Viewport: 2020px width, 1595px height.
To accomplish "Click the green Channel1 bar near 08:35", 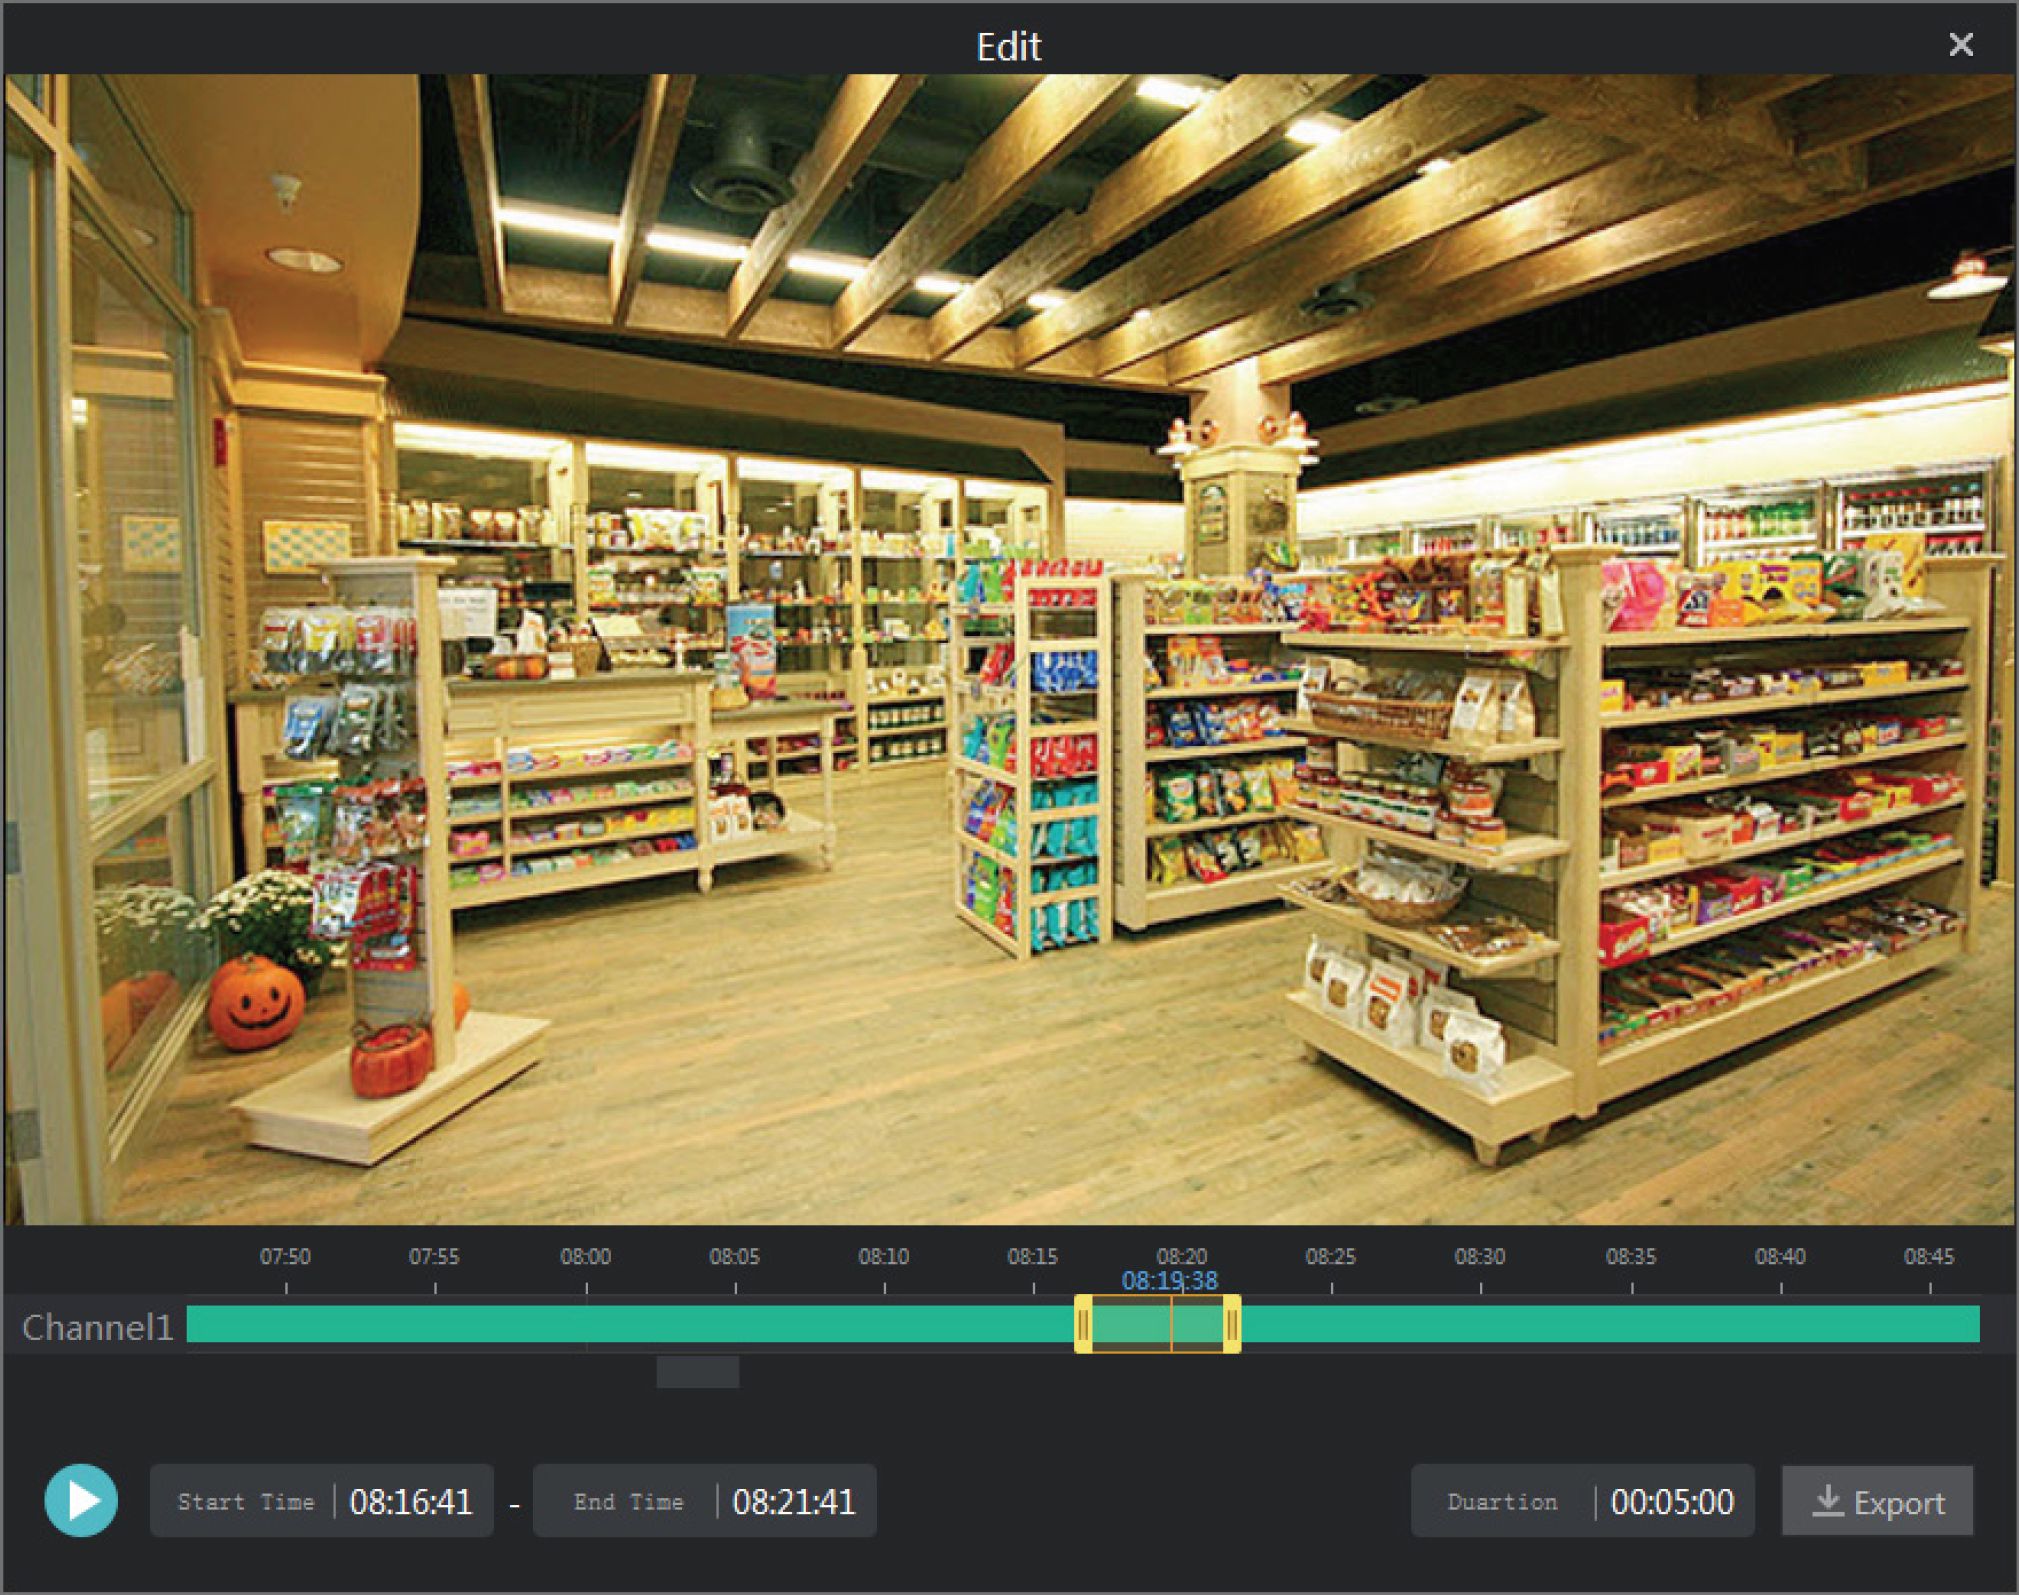I will pyautogui.click(x=1631, y=1325).
